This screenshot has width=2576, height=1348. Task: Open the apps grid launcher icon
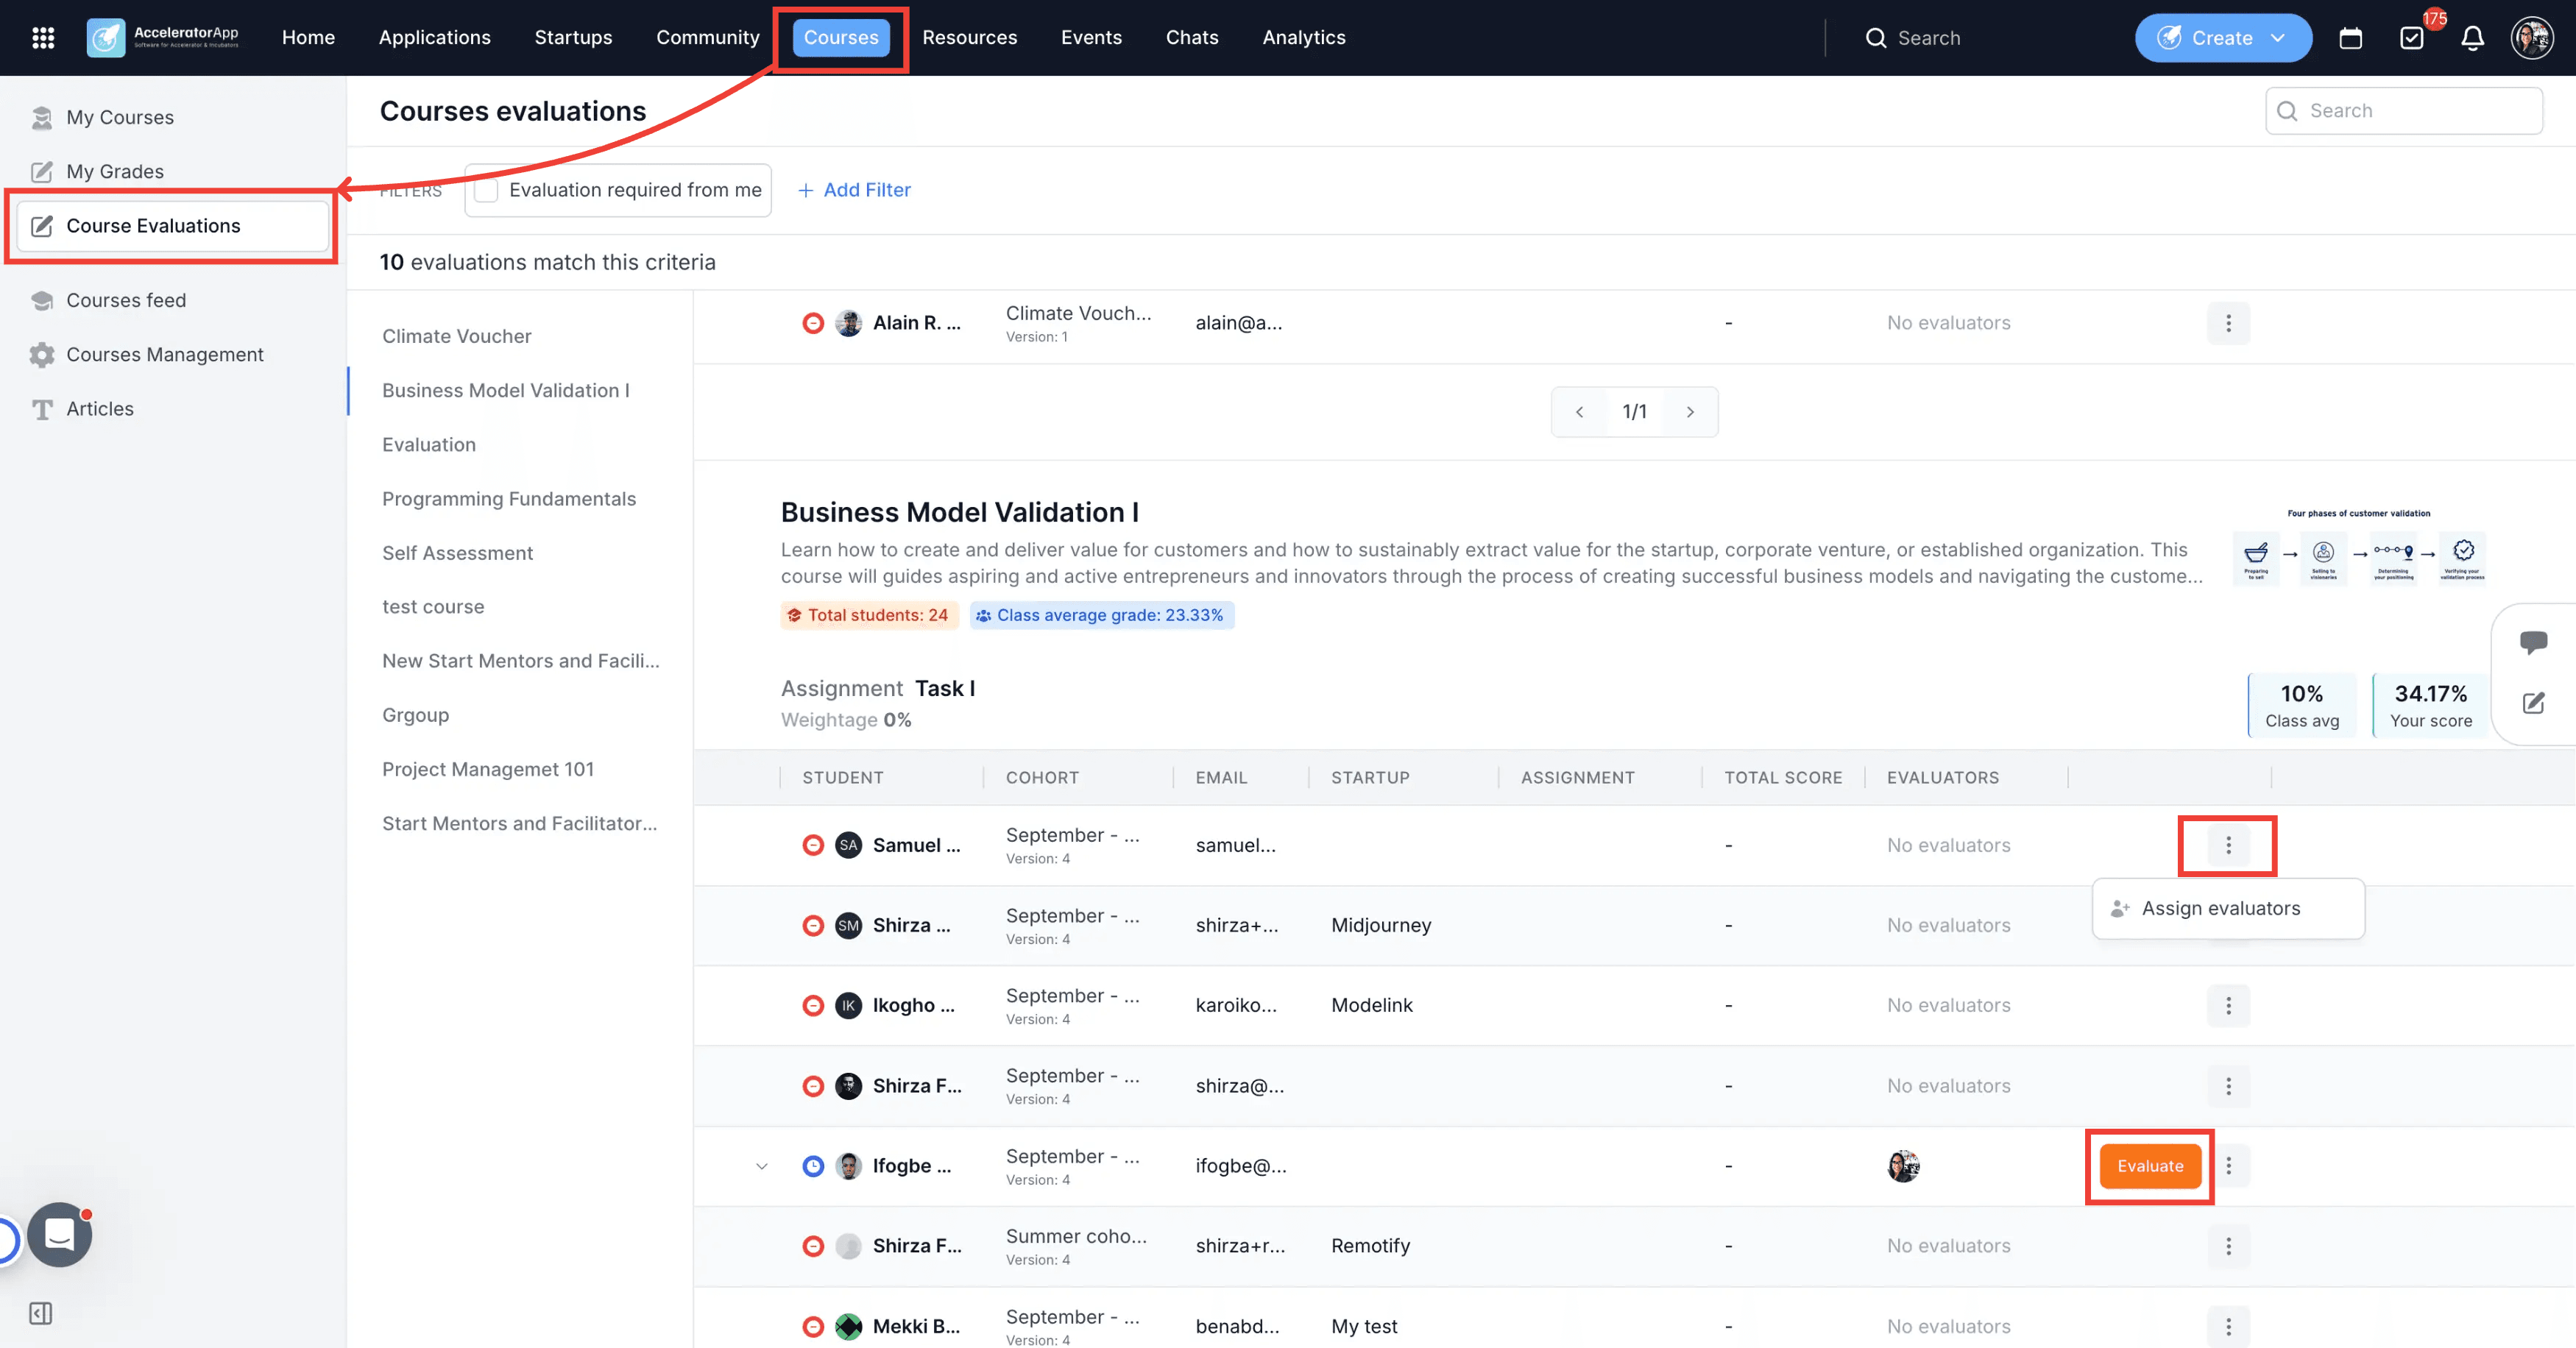click(x=43, y=38)
